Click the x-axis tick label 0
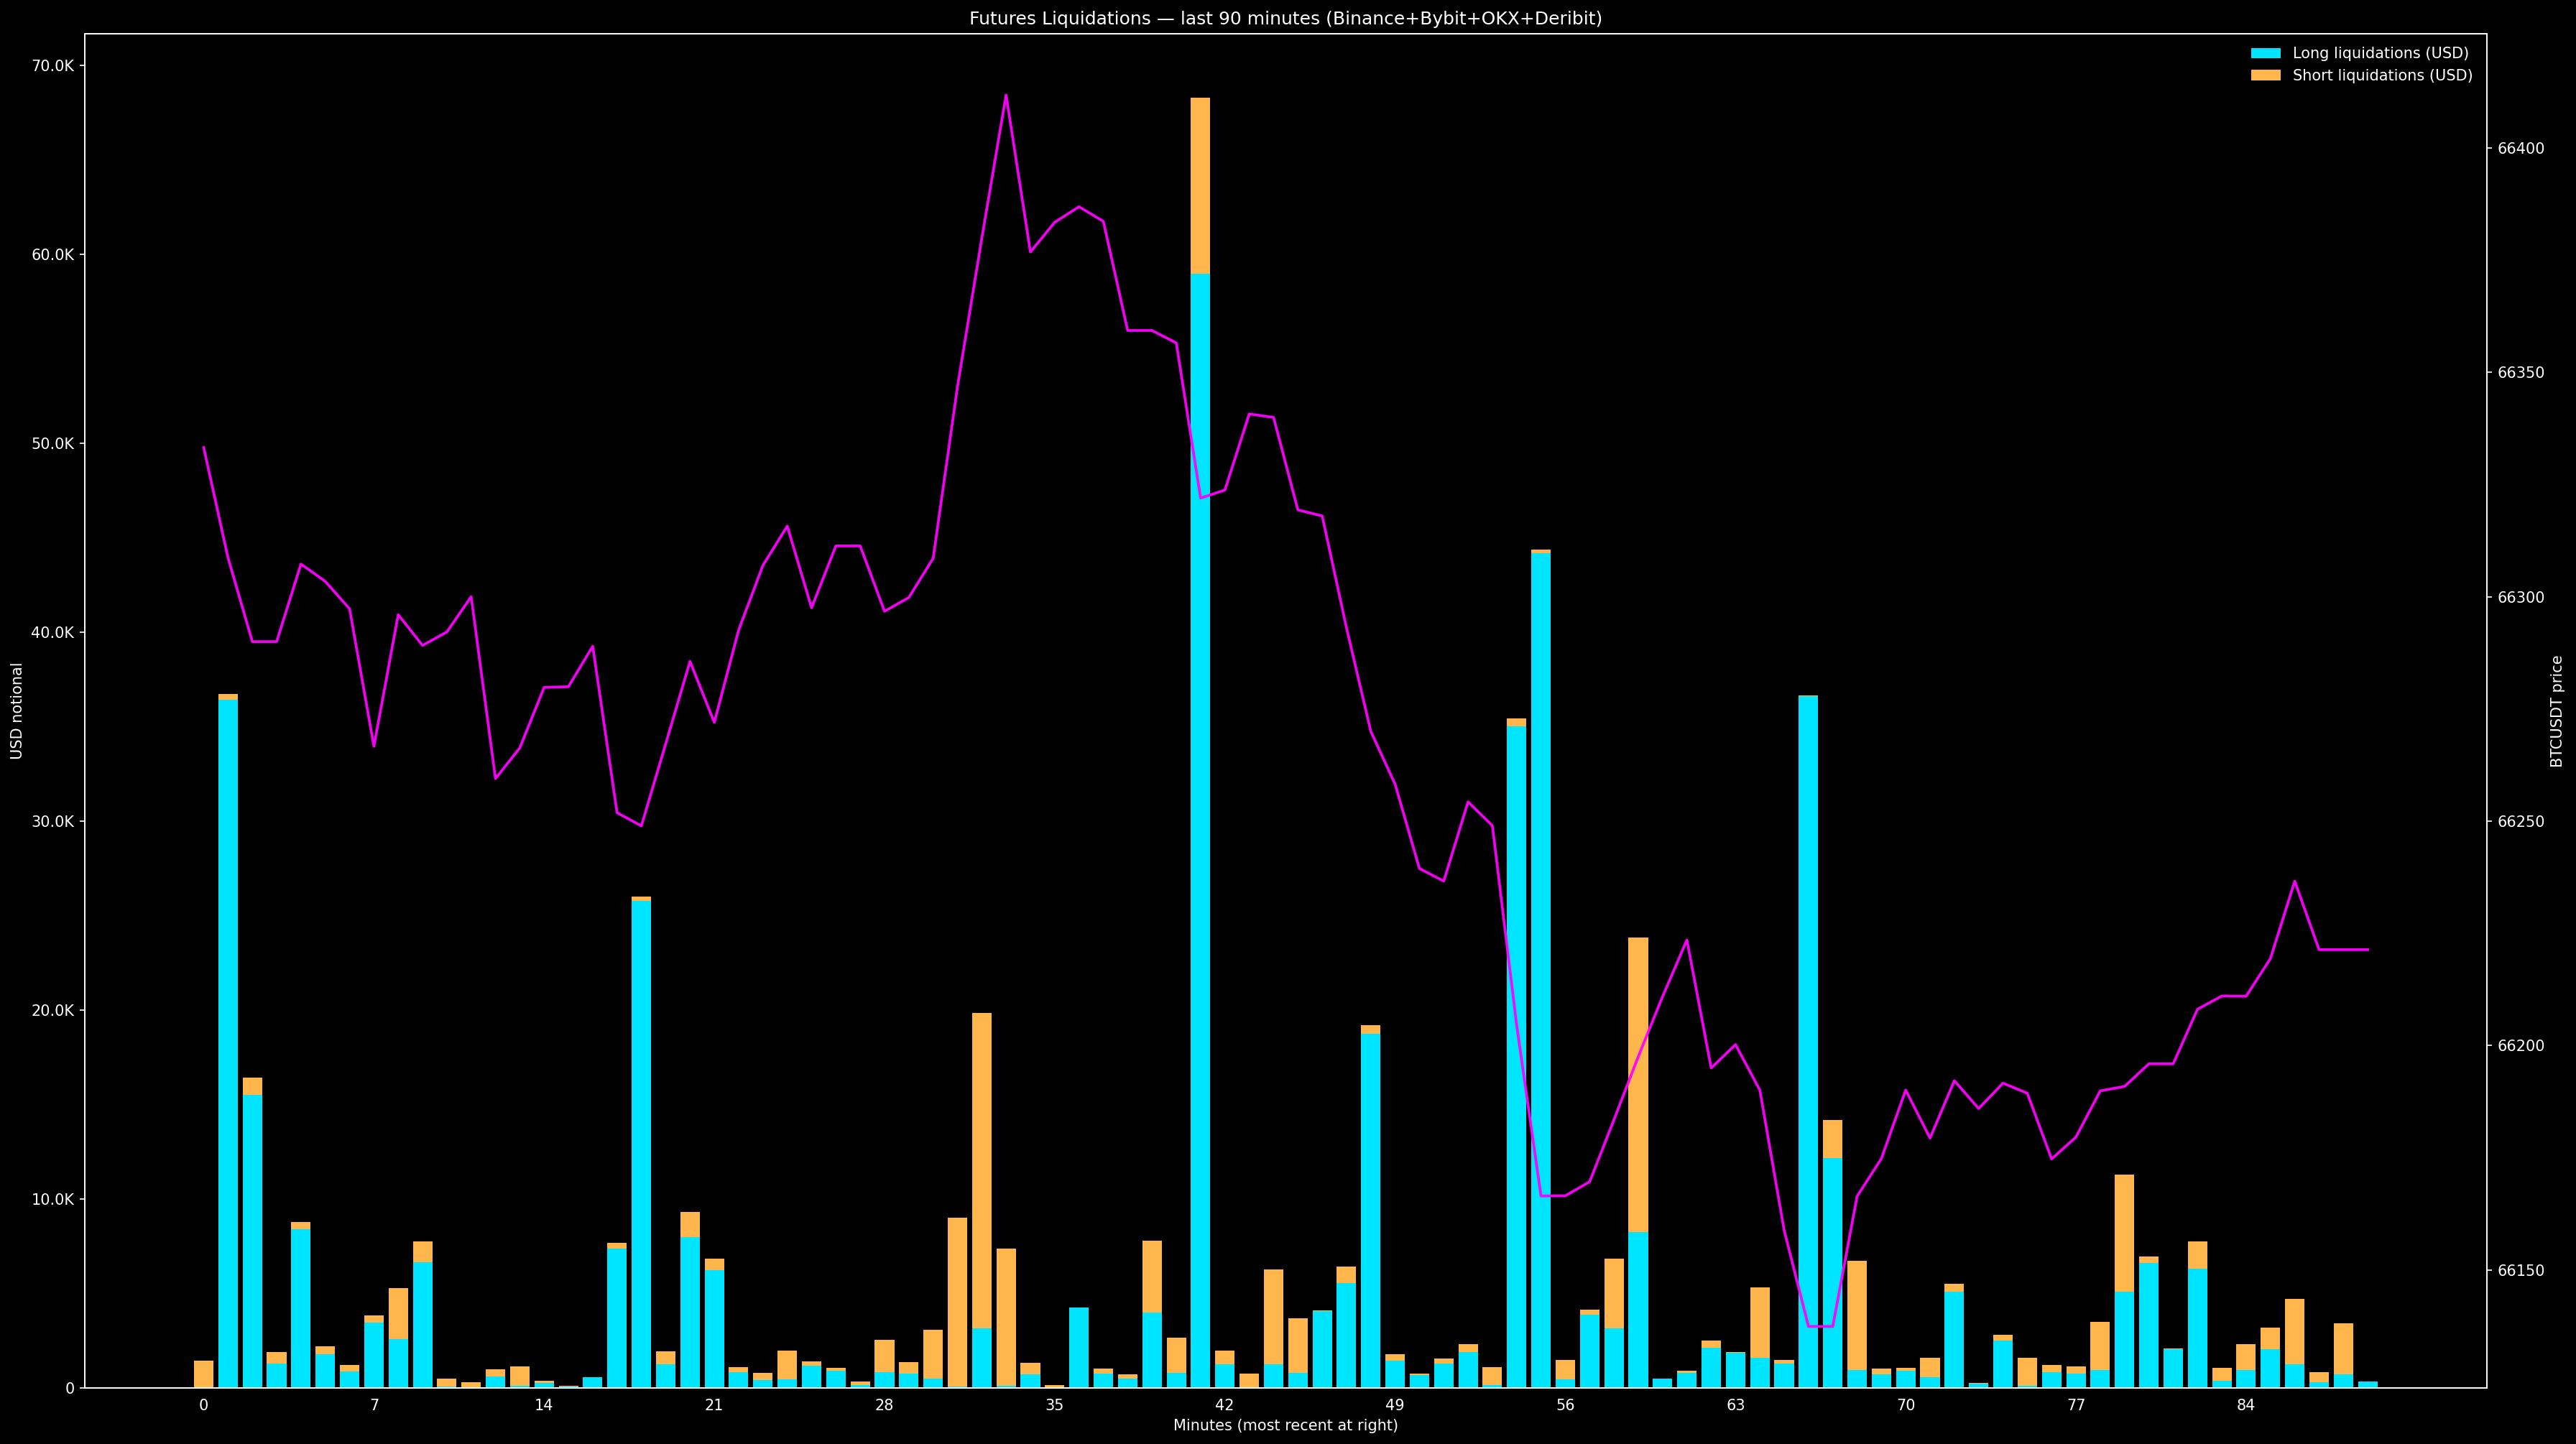 click(x=204, y=1405)
